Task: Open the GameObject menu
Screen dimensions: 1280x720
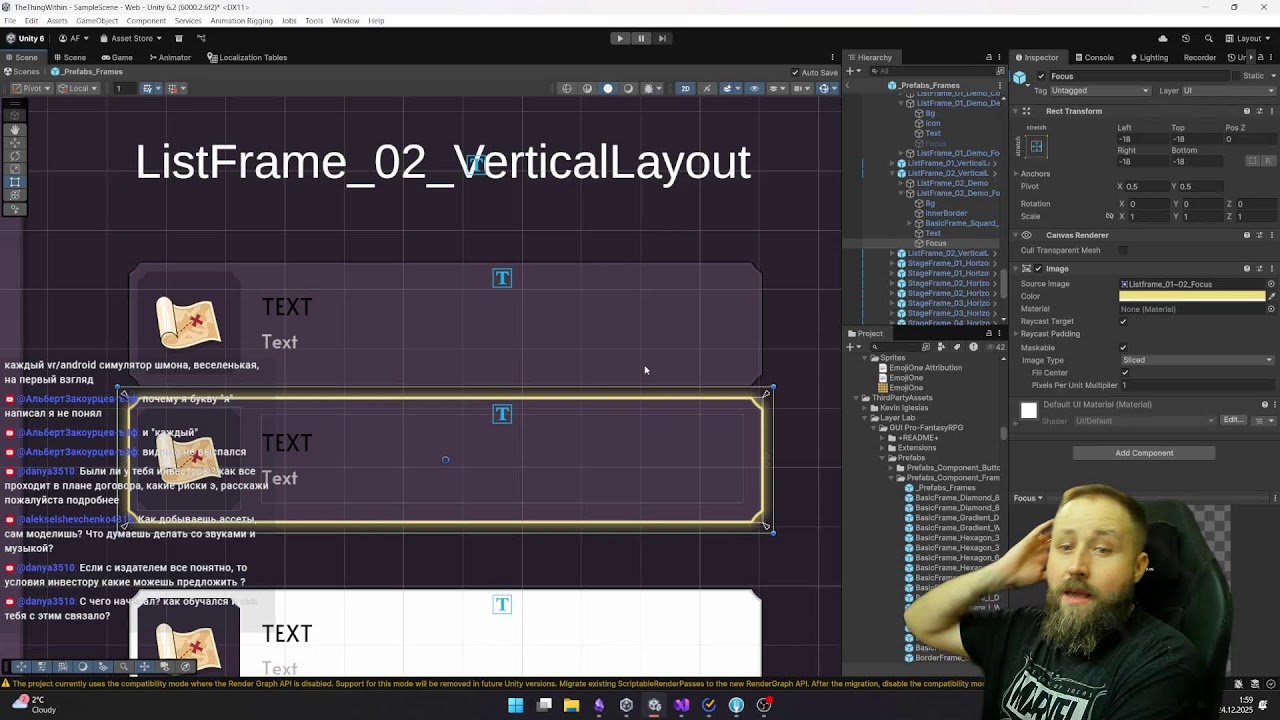Action: click(x=97, y=20)
